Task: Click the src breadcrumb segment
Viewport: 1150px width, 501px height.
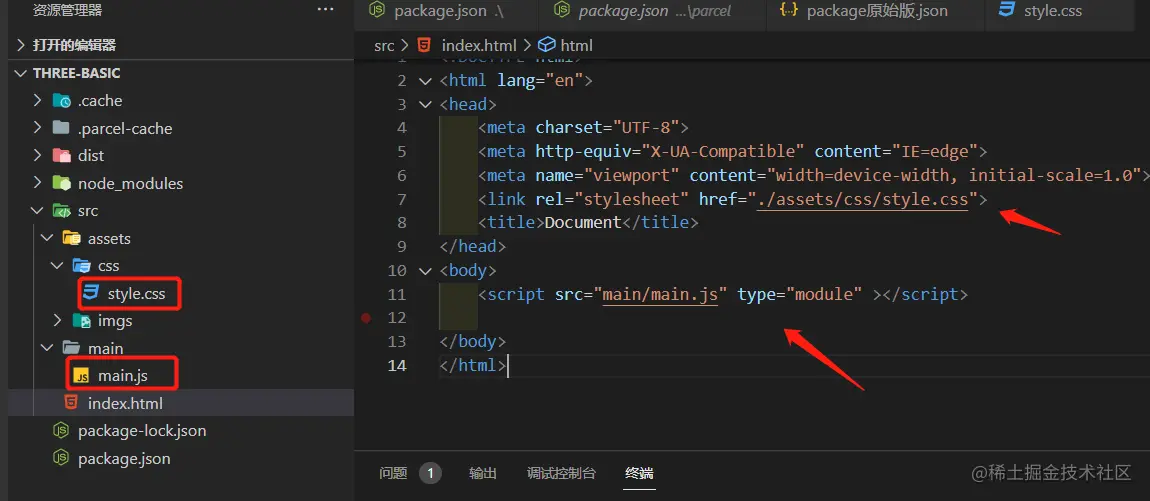Action: pos(384,45)
